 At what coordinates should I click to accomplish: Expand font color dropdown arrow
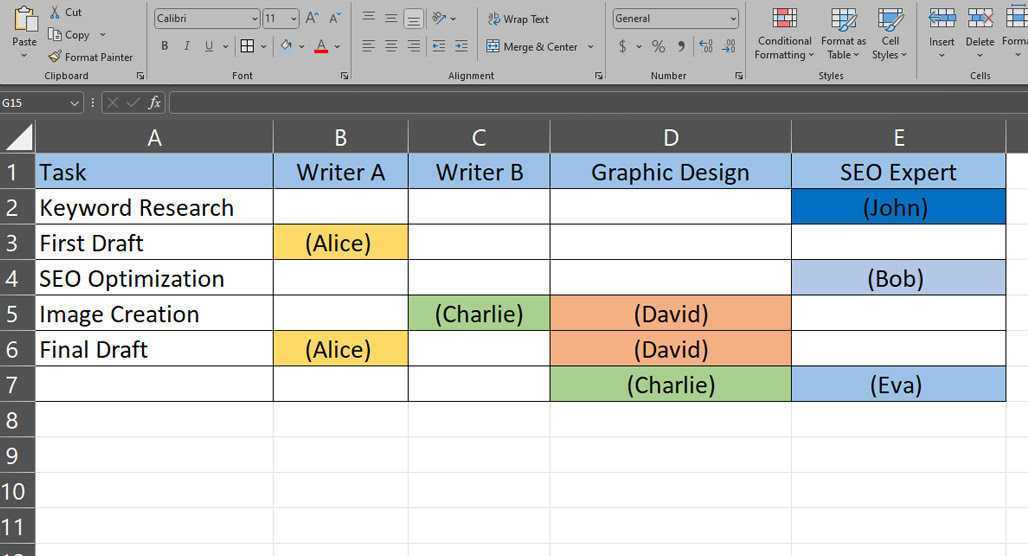click(337, 47)
